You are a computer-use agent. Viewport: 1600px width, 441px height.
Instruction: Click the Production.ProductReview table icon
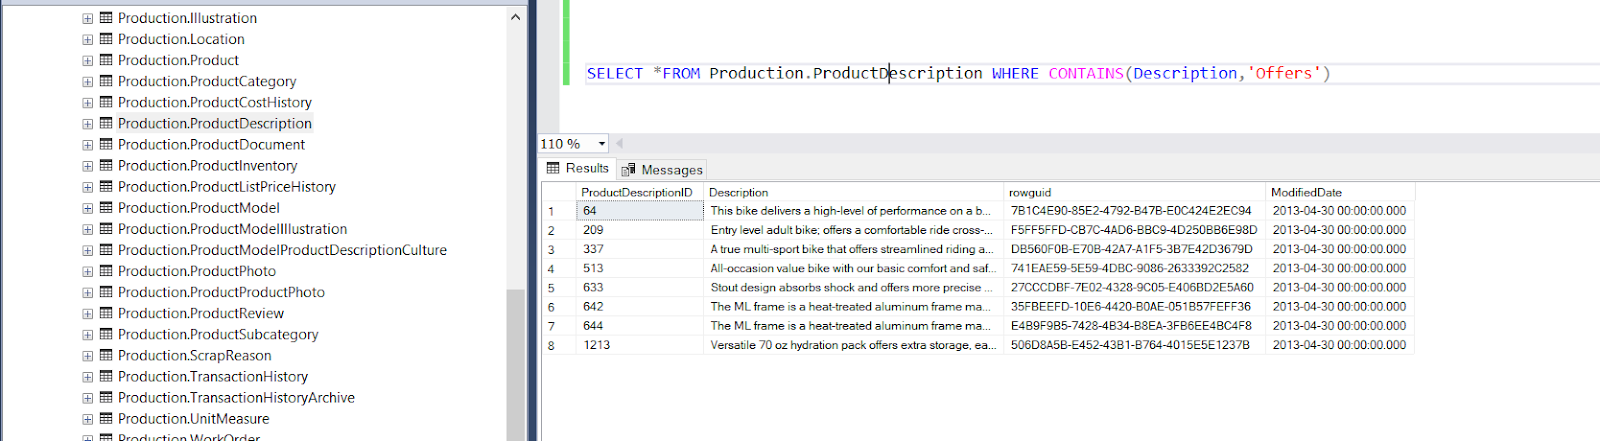click(106, 313)
